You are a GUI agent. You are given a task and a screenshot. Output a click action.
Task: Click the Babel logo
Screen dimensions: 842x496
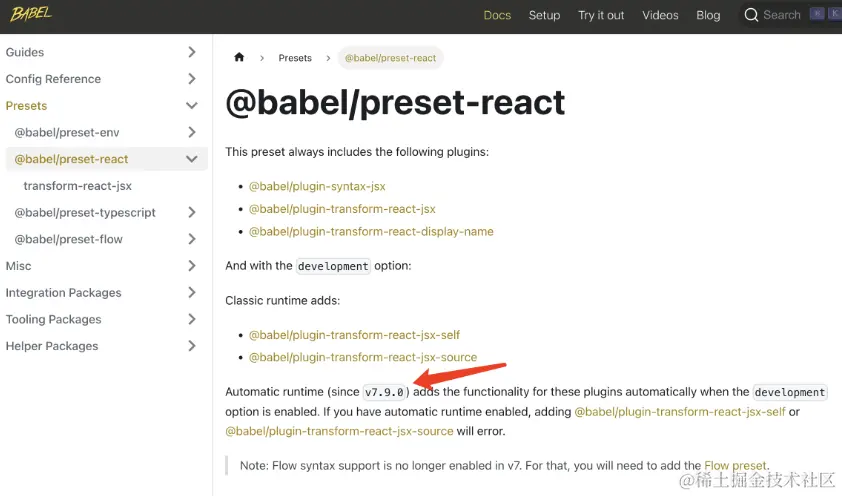pos(31,13)
